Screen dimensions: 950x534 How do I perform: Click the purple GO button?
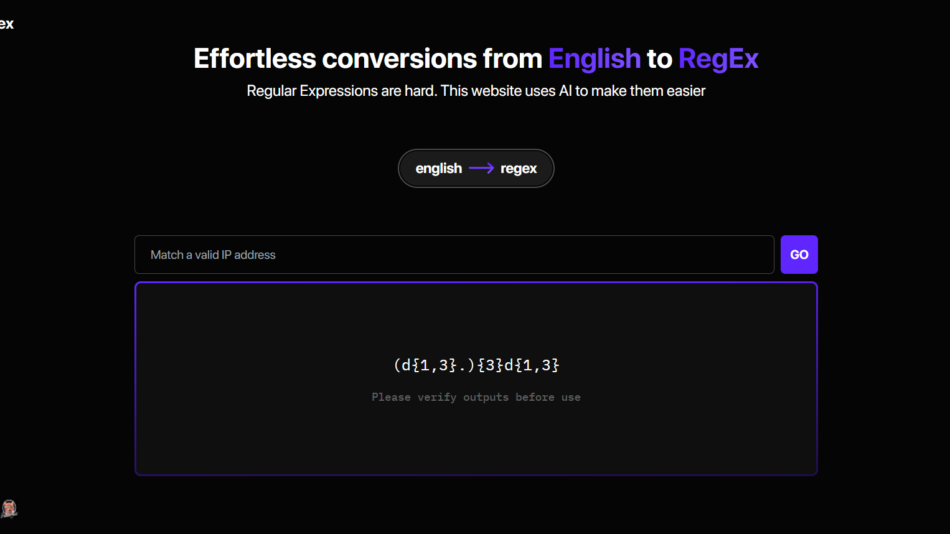[x=799, y=255]
